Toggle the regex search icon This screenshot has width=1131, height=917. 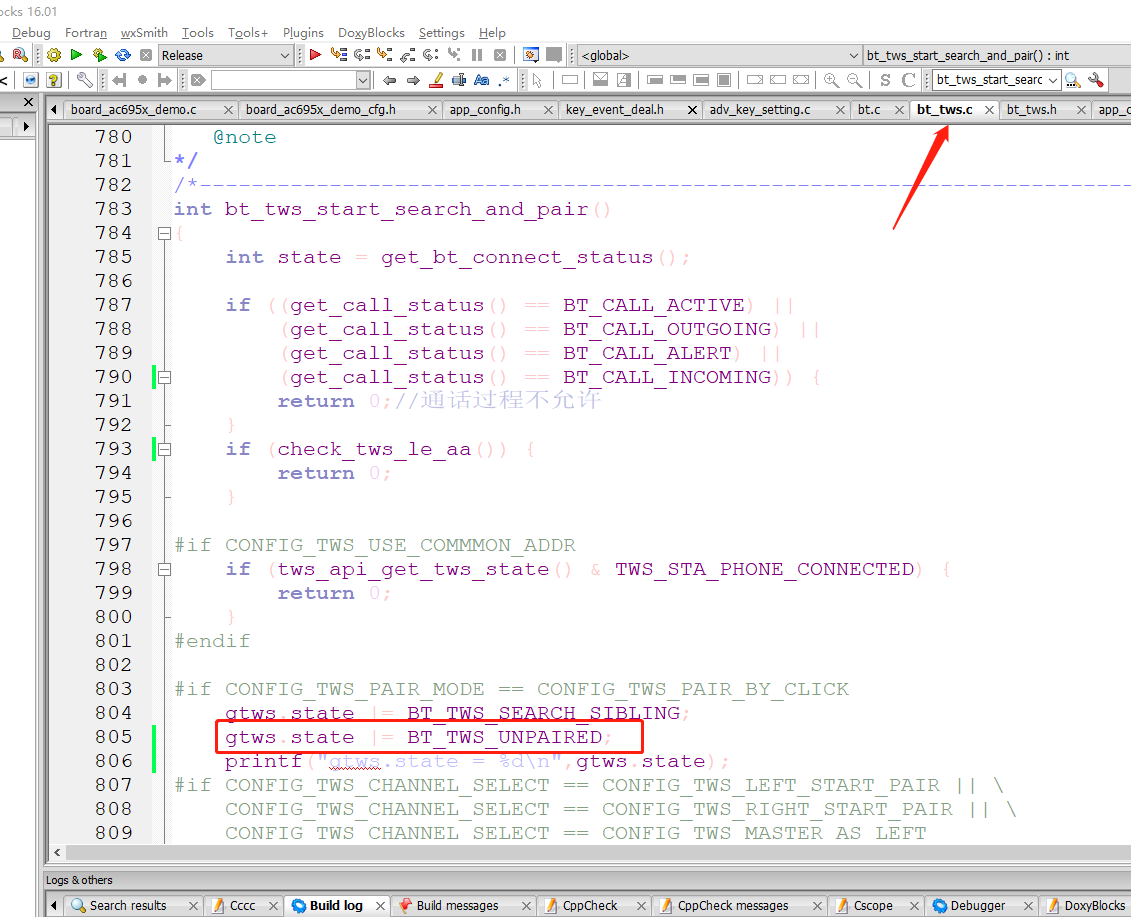(x=504, y=80)
